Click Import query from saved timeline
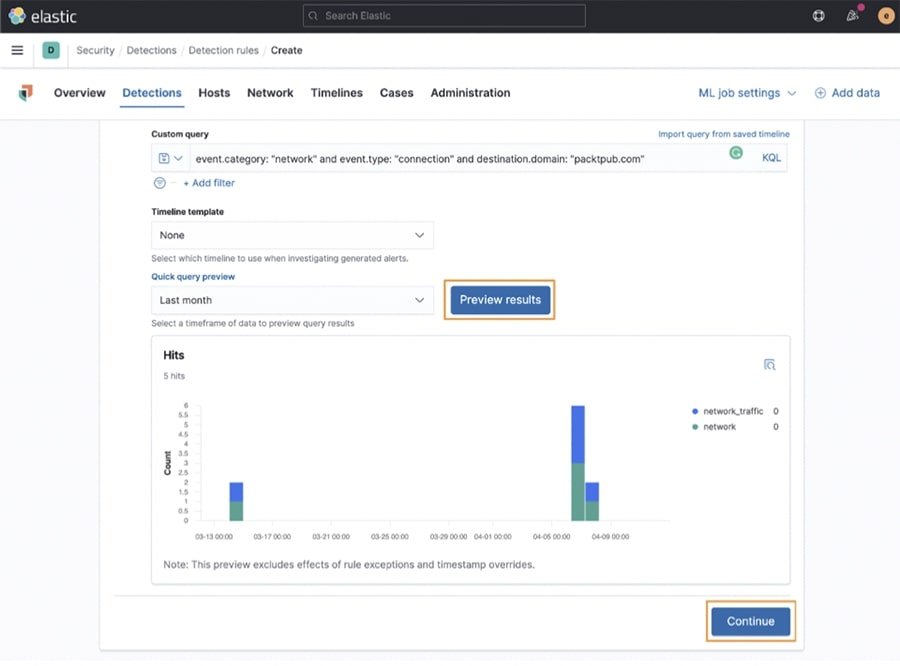The image size is (900, 666). (723, 134)
